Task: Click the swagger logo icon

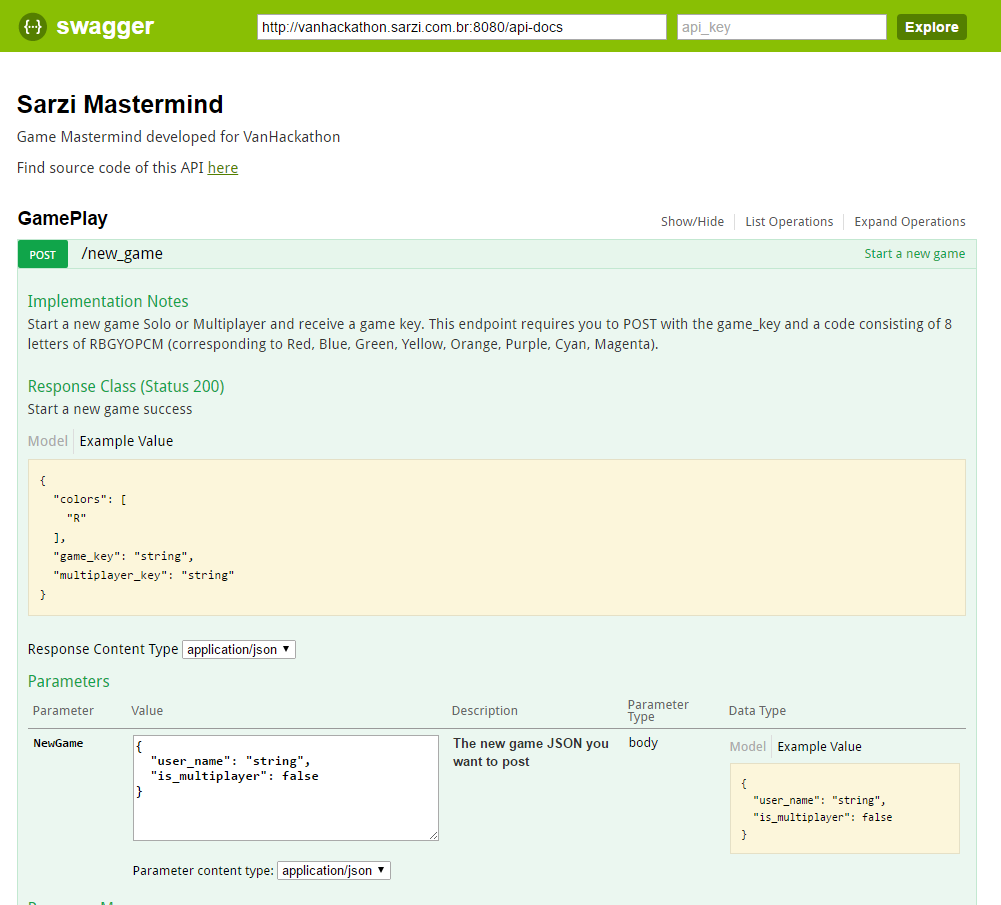Action: coord(33,27)
